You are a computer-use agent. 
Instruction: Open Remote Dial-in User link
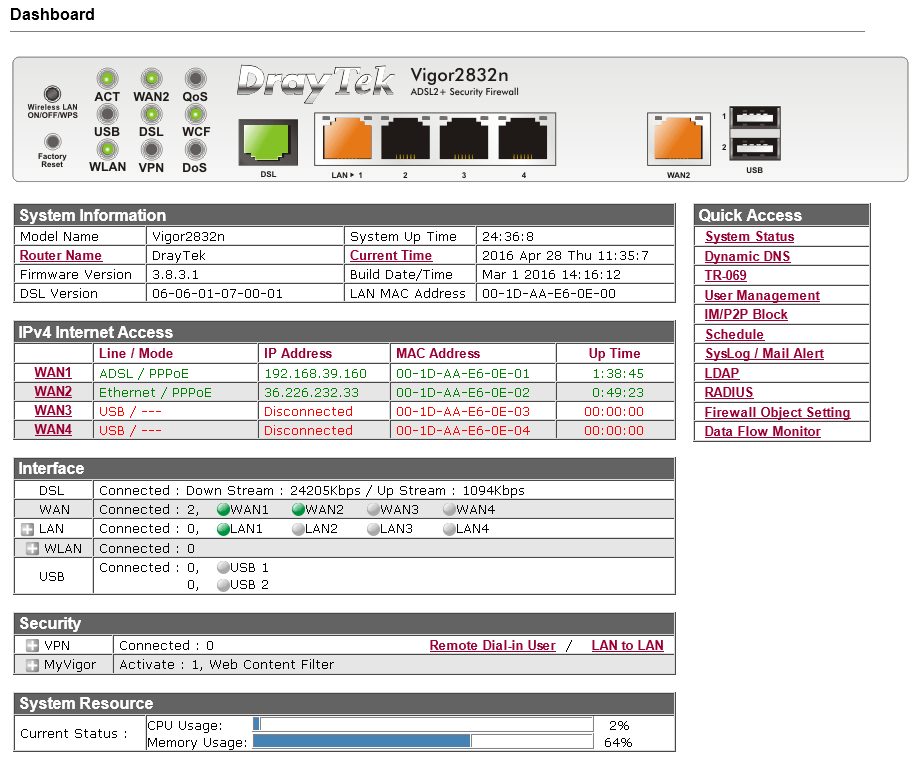492,645
